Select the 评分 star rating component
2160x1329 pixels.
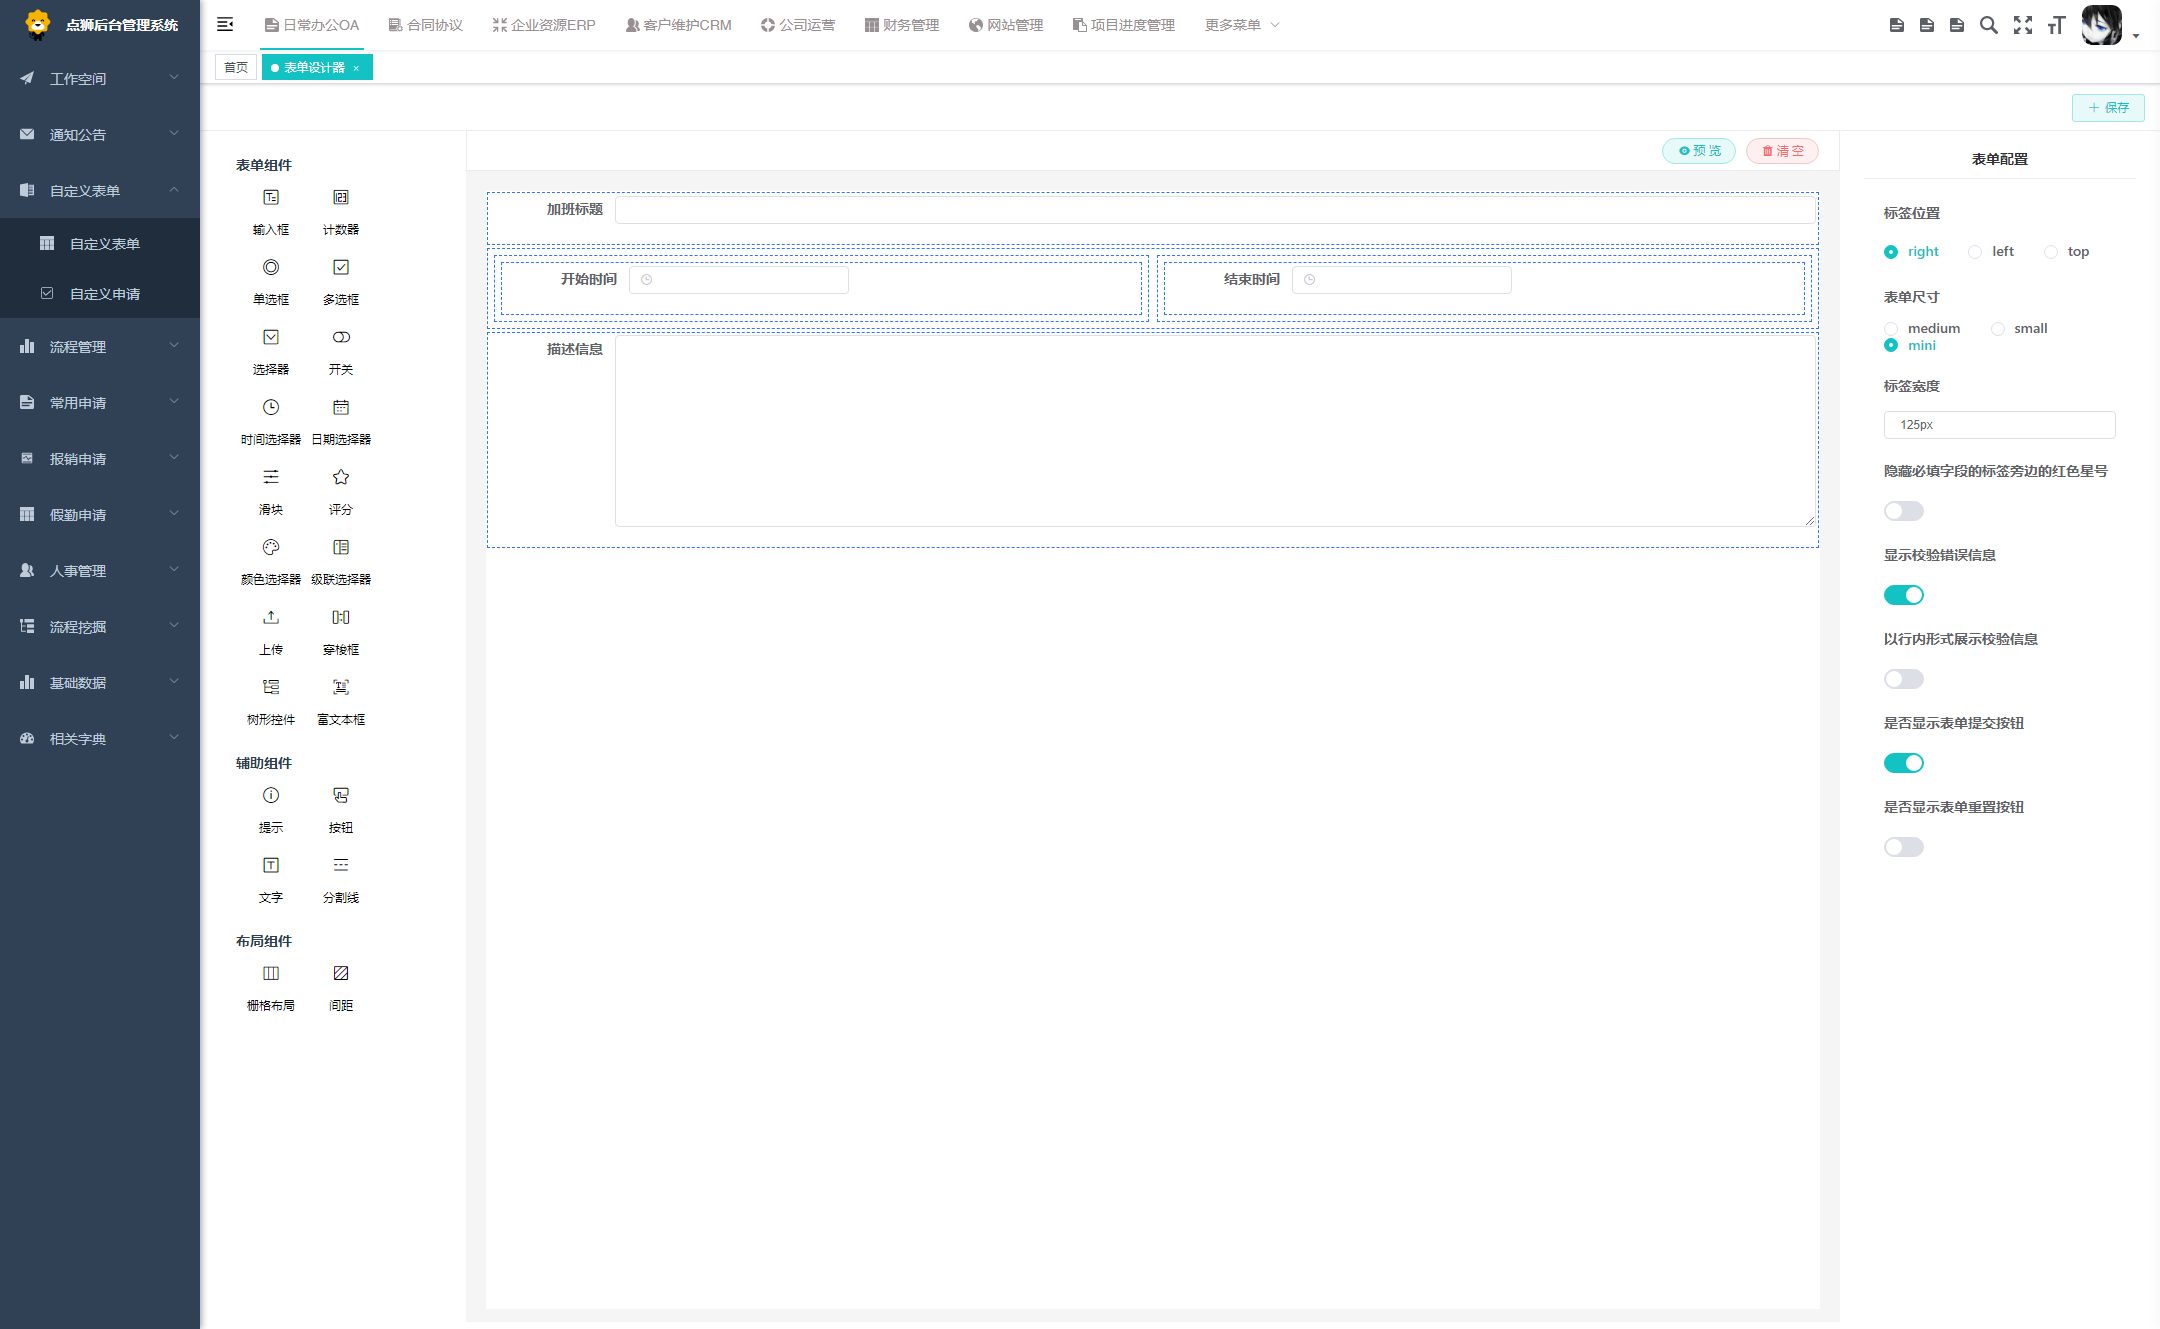(x=341, y=478)
